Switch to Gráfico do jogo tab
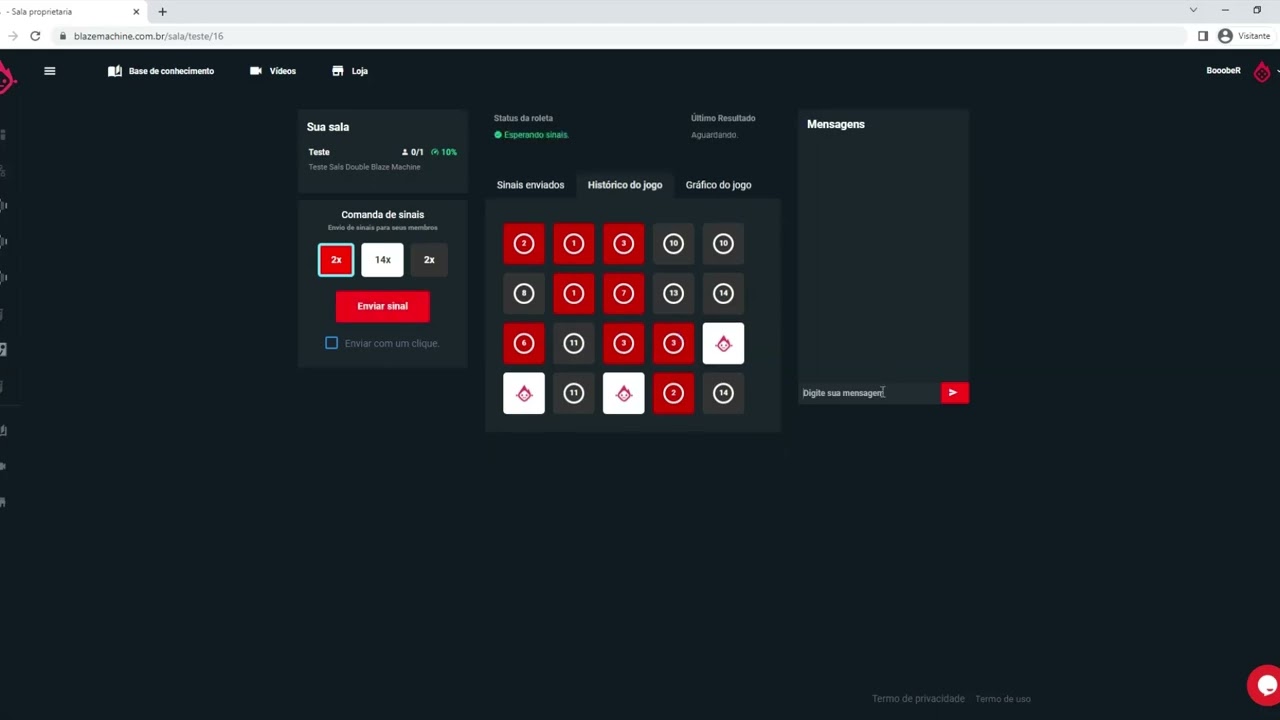Viewport: 1280px width, 720px height. (x=718, y=185)
